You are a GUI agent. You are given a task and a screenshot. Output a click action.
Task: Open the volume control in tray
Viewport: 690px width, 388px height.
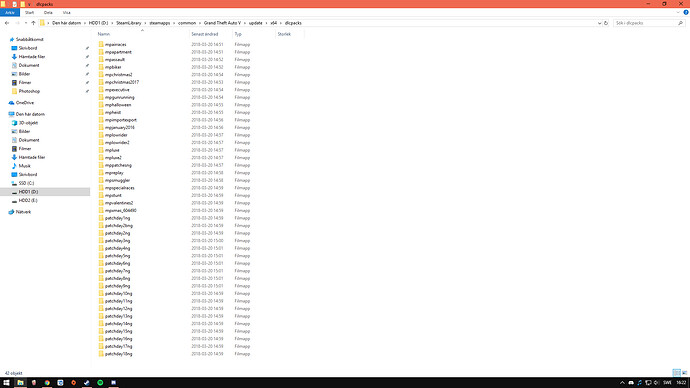point(656,383)
